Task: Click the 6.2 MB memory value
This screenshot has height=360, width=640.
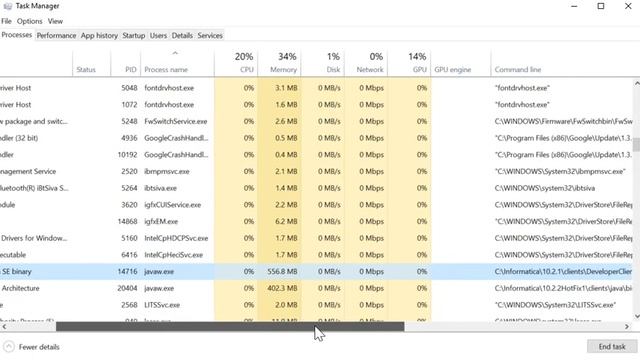Action: click(x=286, y=222)
